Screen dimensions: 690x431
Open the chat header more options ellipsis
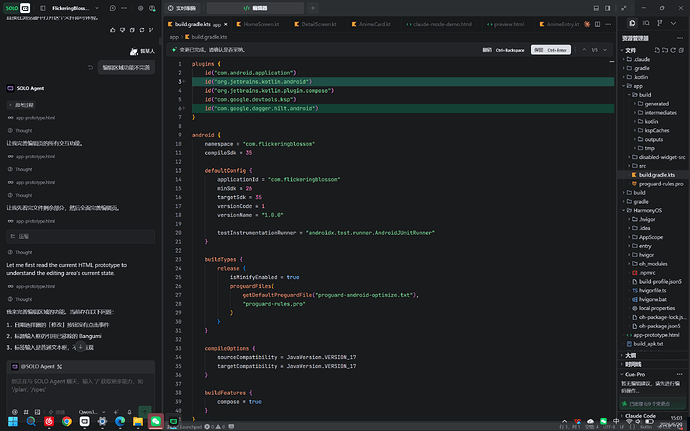pyautogui.click(x=125, y=8)
